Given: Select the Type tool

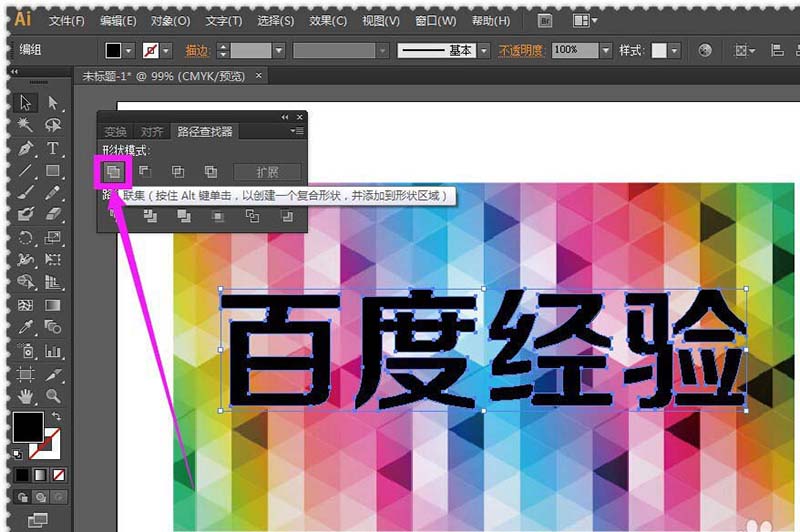Looking at the screenshot, I should point(53,148).
